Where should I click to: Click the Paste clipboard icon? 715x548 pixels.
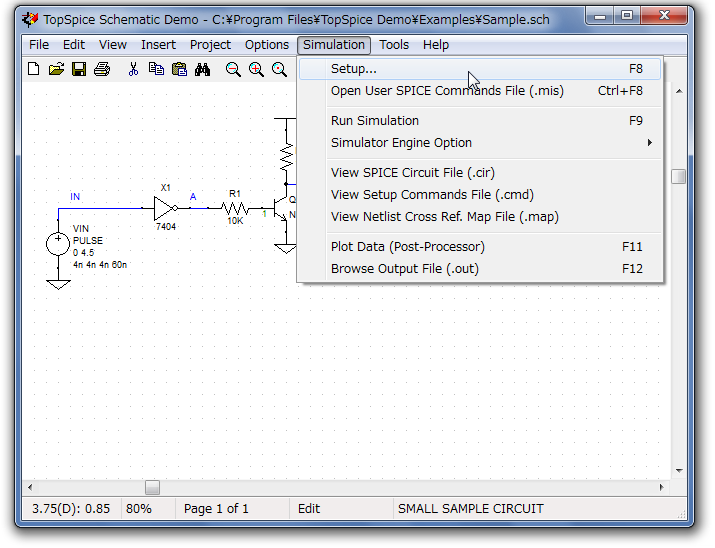coord(179,69)
